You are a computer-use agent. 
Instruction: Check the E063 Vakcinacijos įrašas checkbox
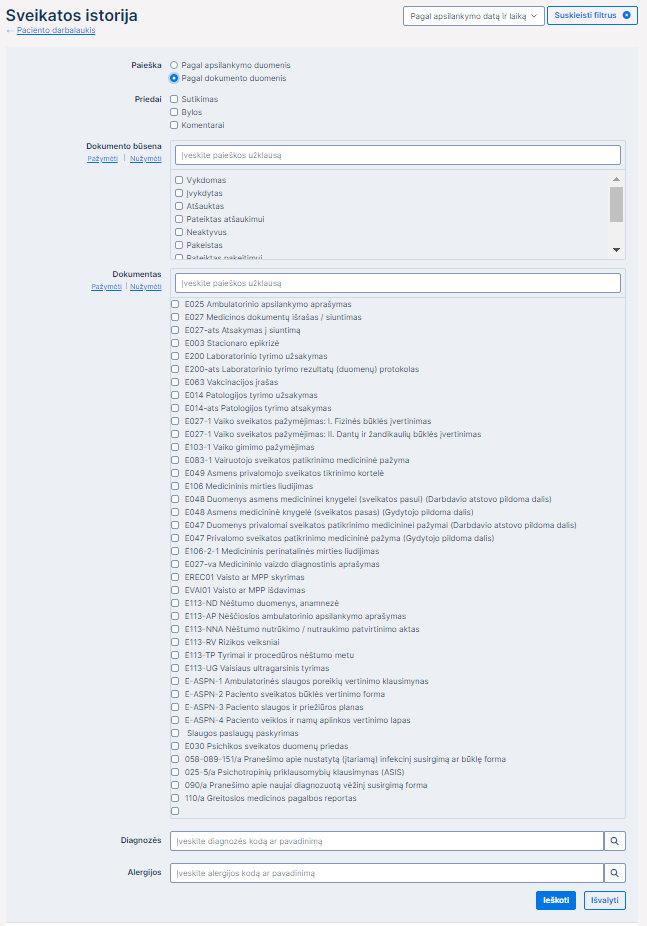click(x=176, y=382)
